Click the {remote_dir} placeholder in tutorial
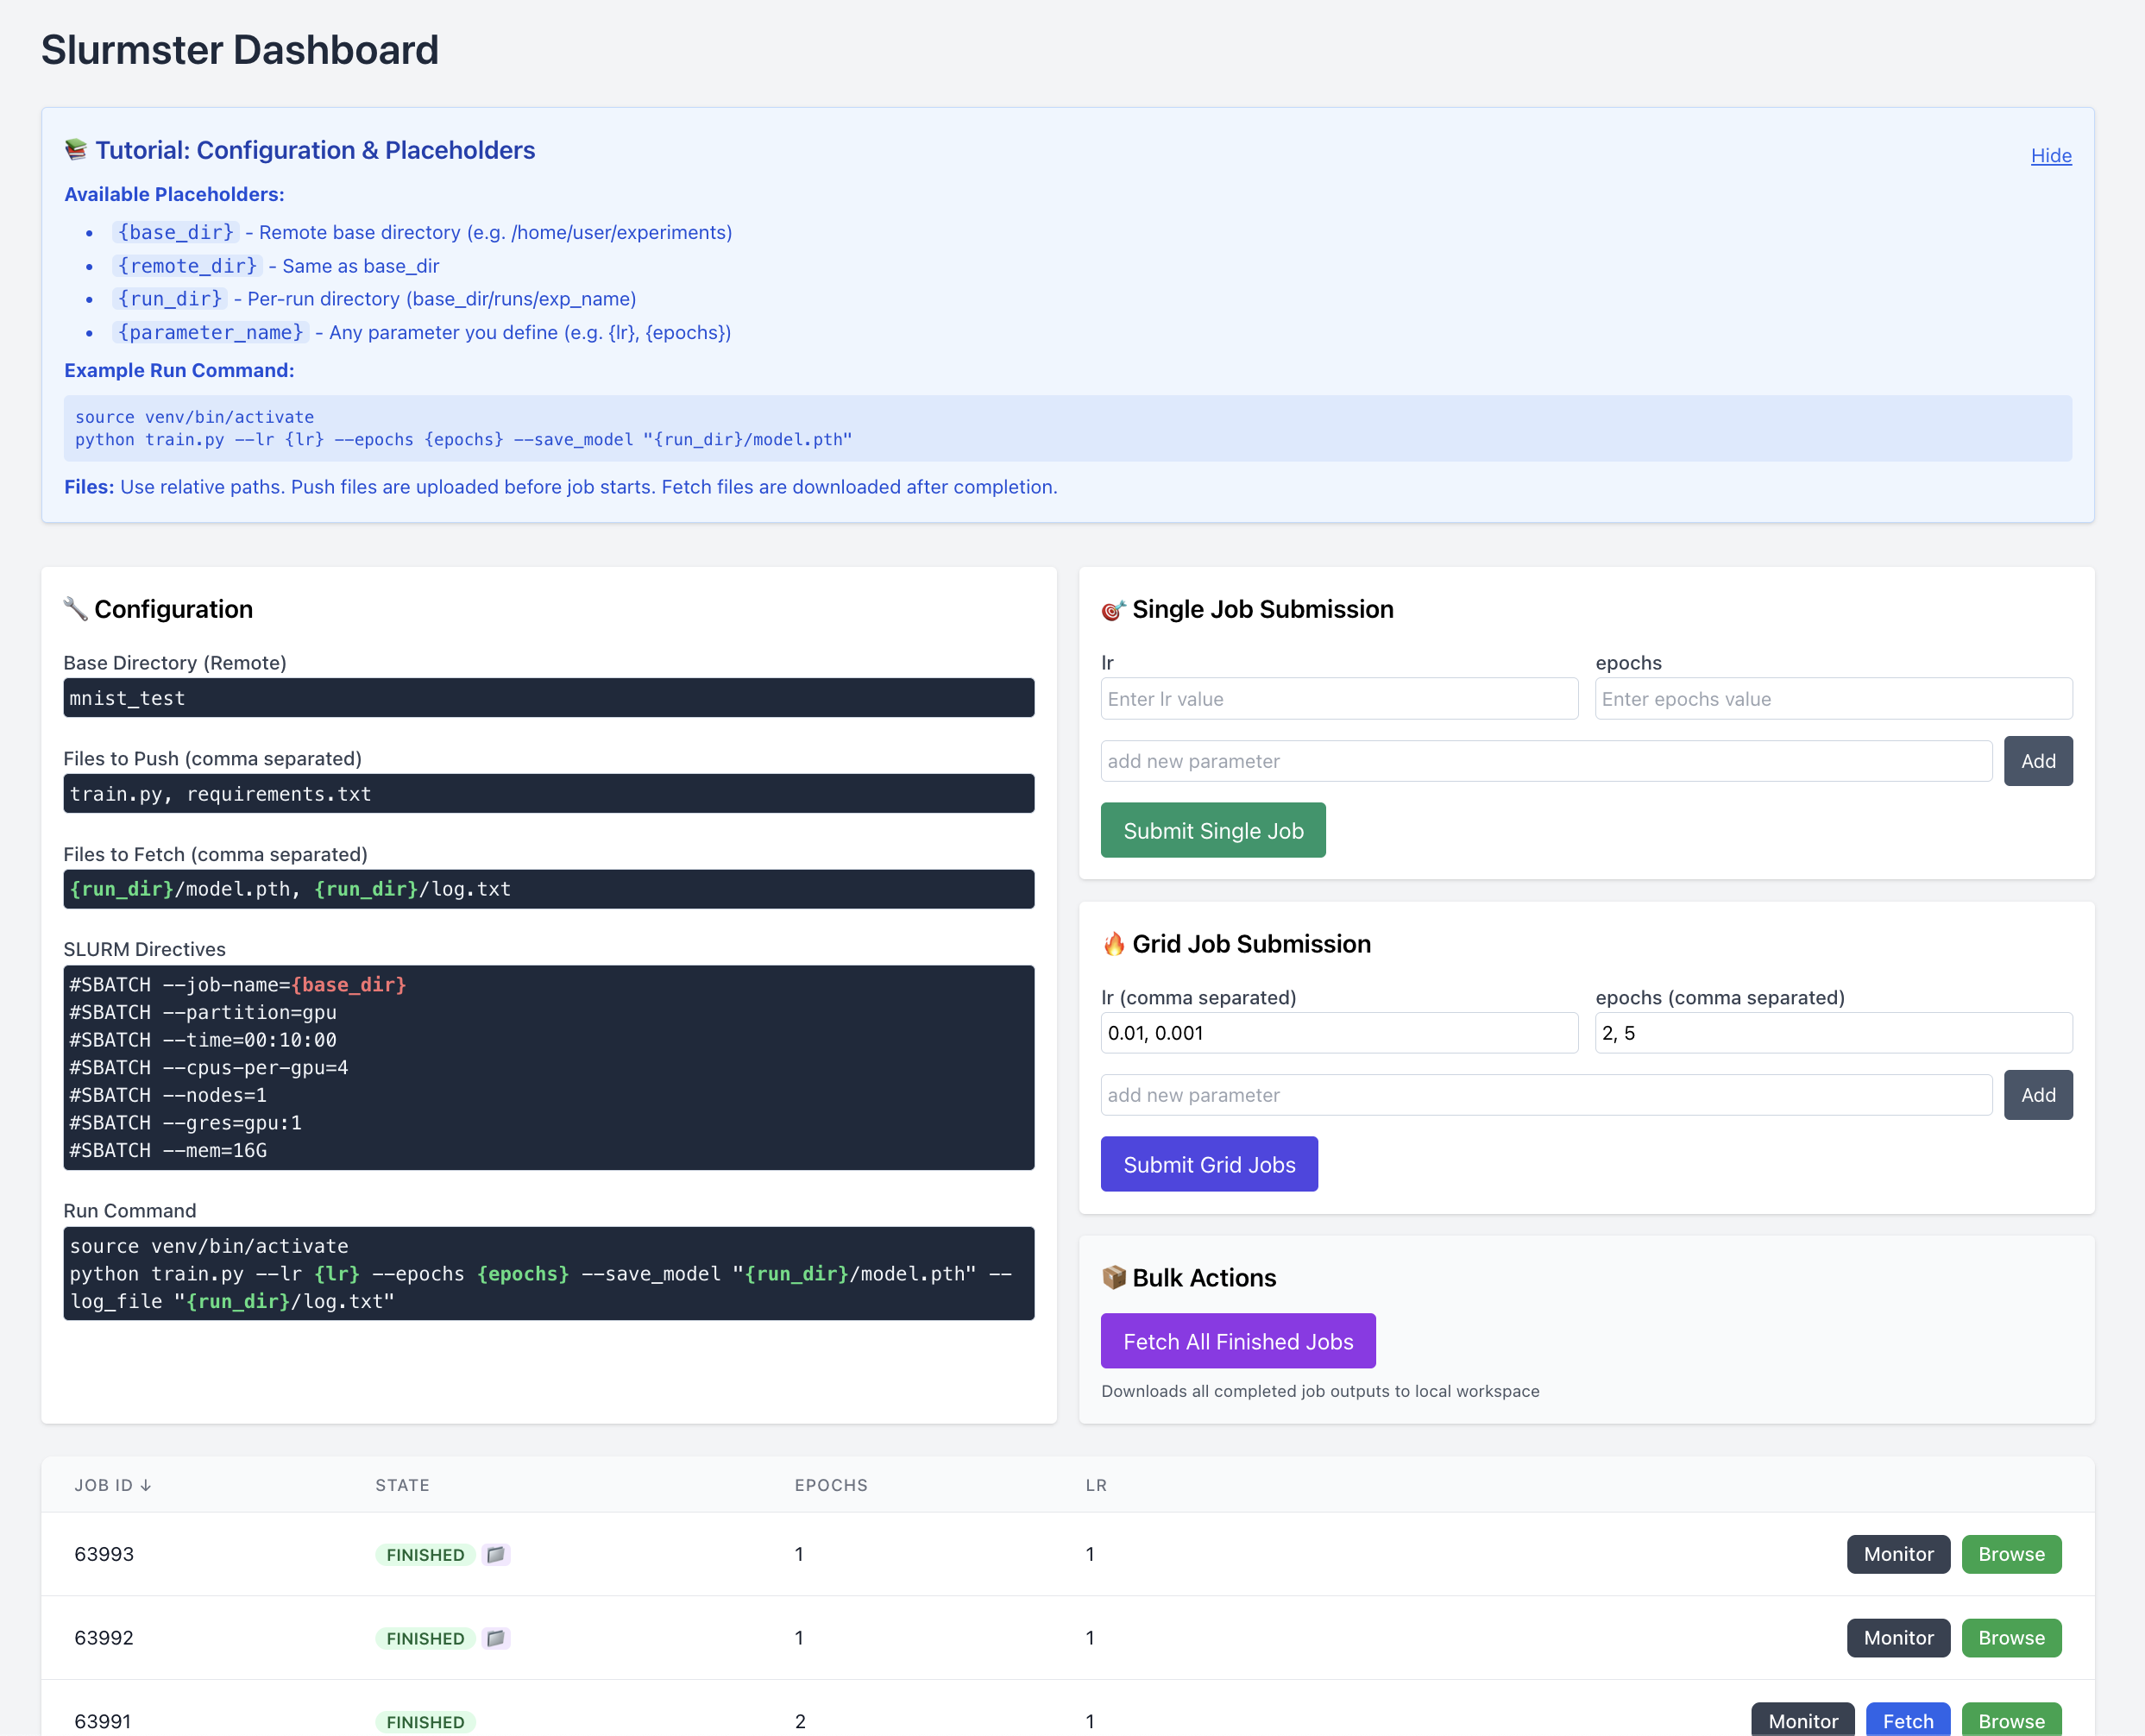2145x1736 pixels. 187,266
